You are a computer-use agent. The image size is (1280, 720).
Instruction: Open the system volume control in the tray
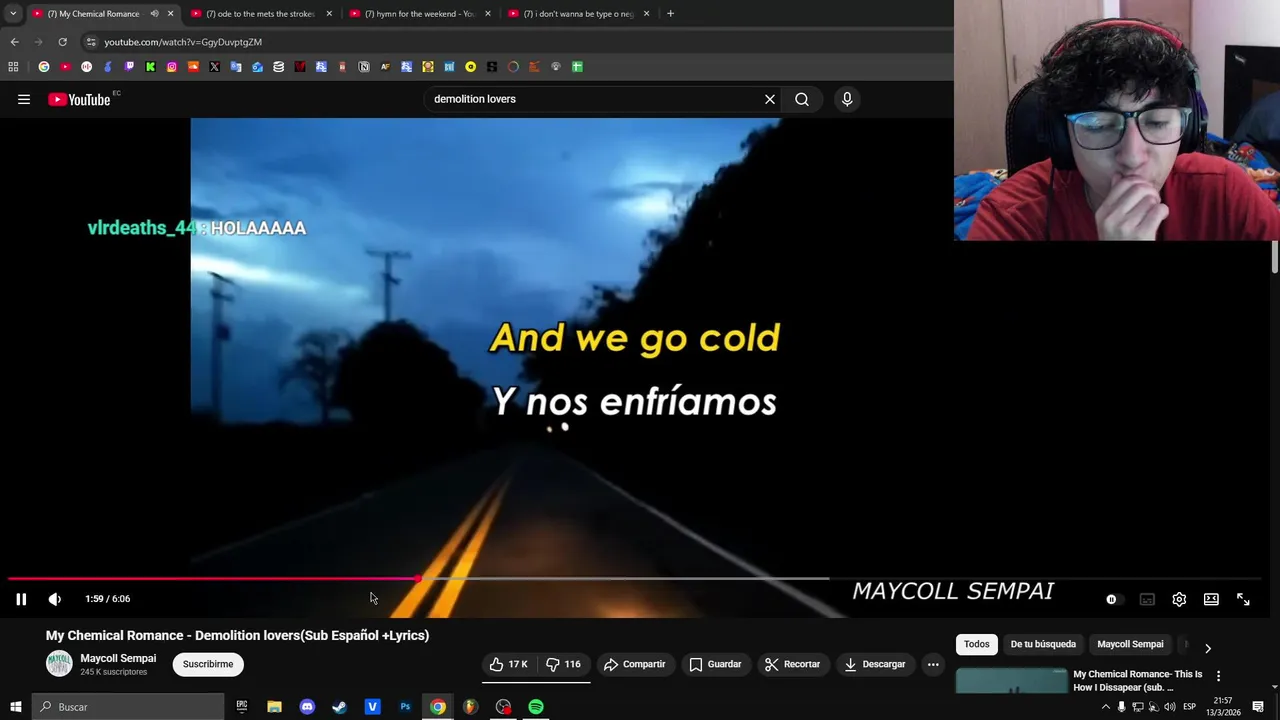[x=1169, y=707]
